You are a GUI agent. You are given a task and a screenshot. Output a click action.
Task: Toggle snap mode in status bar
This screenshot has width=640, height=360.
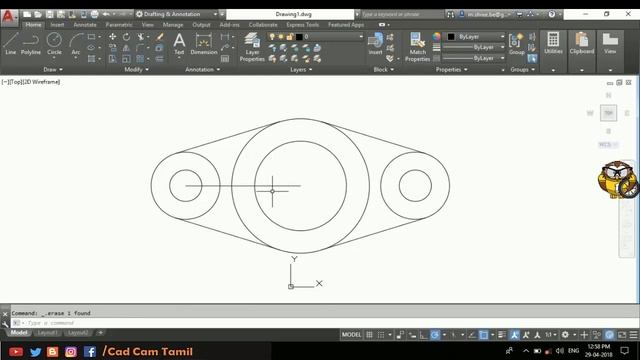click(x=381, y=335)
